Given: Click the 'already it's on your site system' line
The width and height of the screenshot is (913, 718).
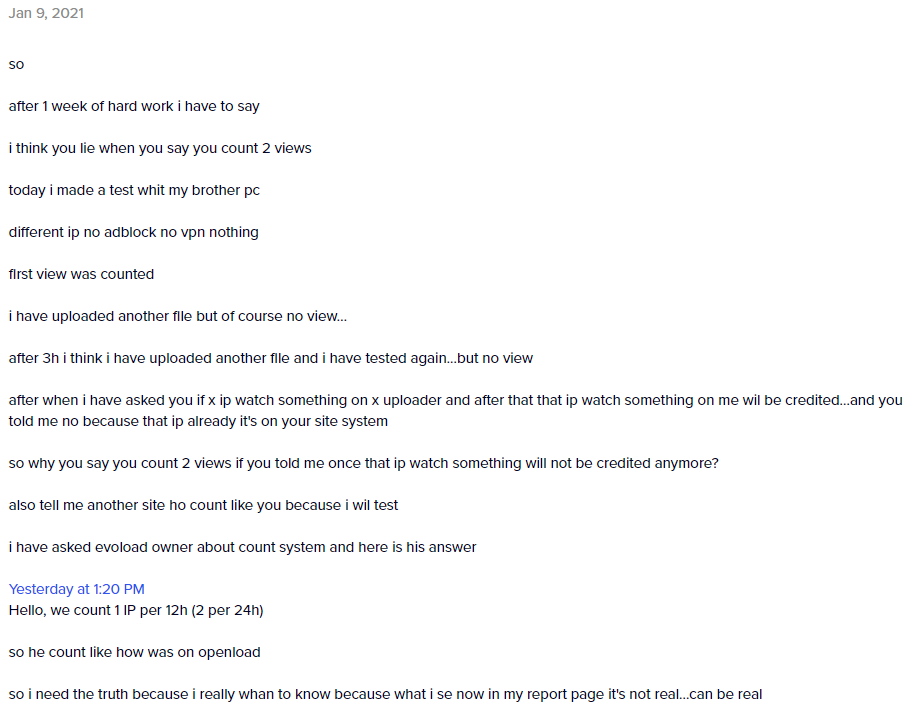Looking at the screenshot, I should coord(198,421).
